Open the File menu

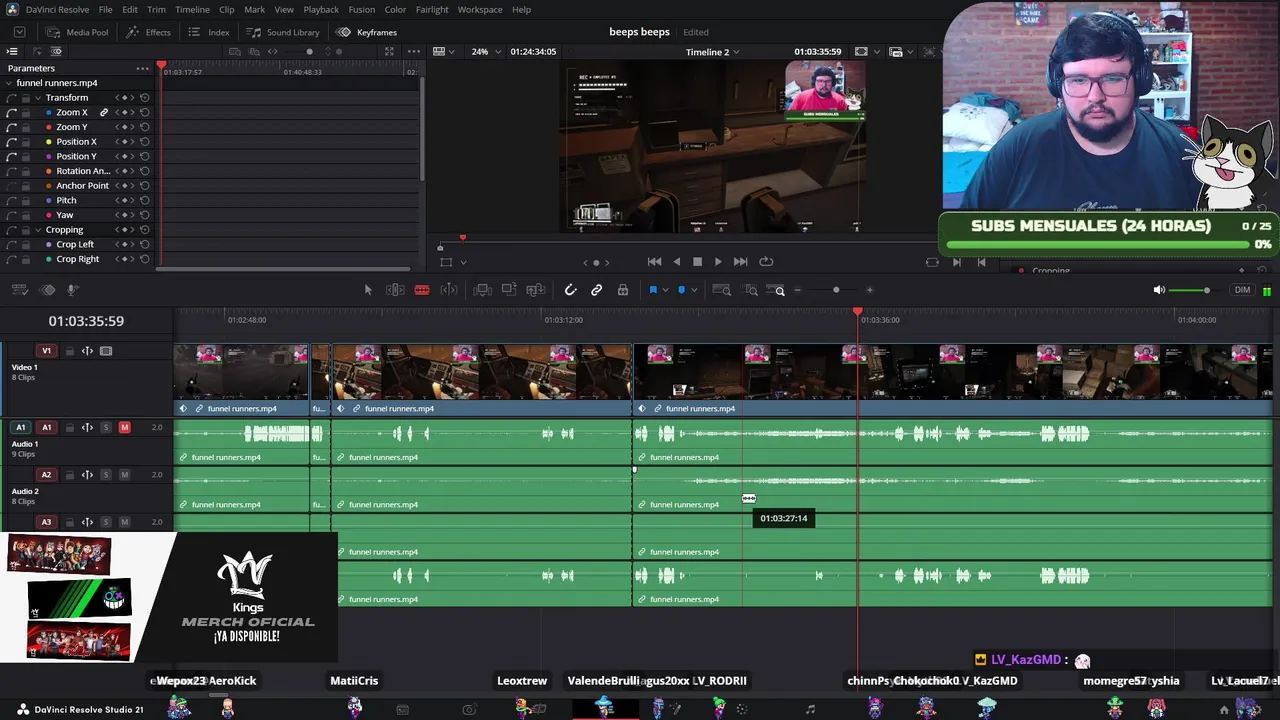[105, 9]
